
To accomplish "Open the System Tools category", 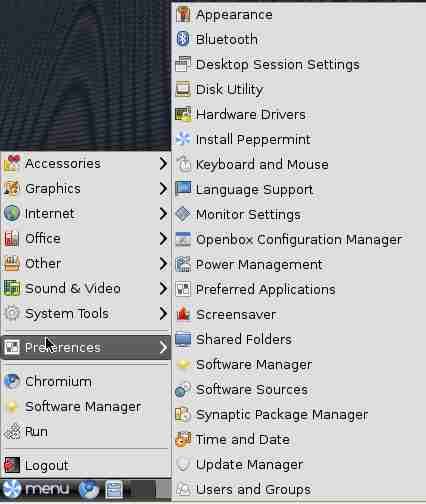I will [x=86, y=313].
